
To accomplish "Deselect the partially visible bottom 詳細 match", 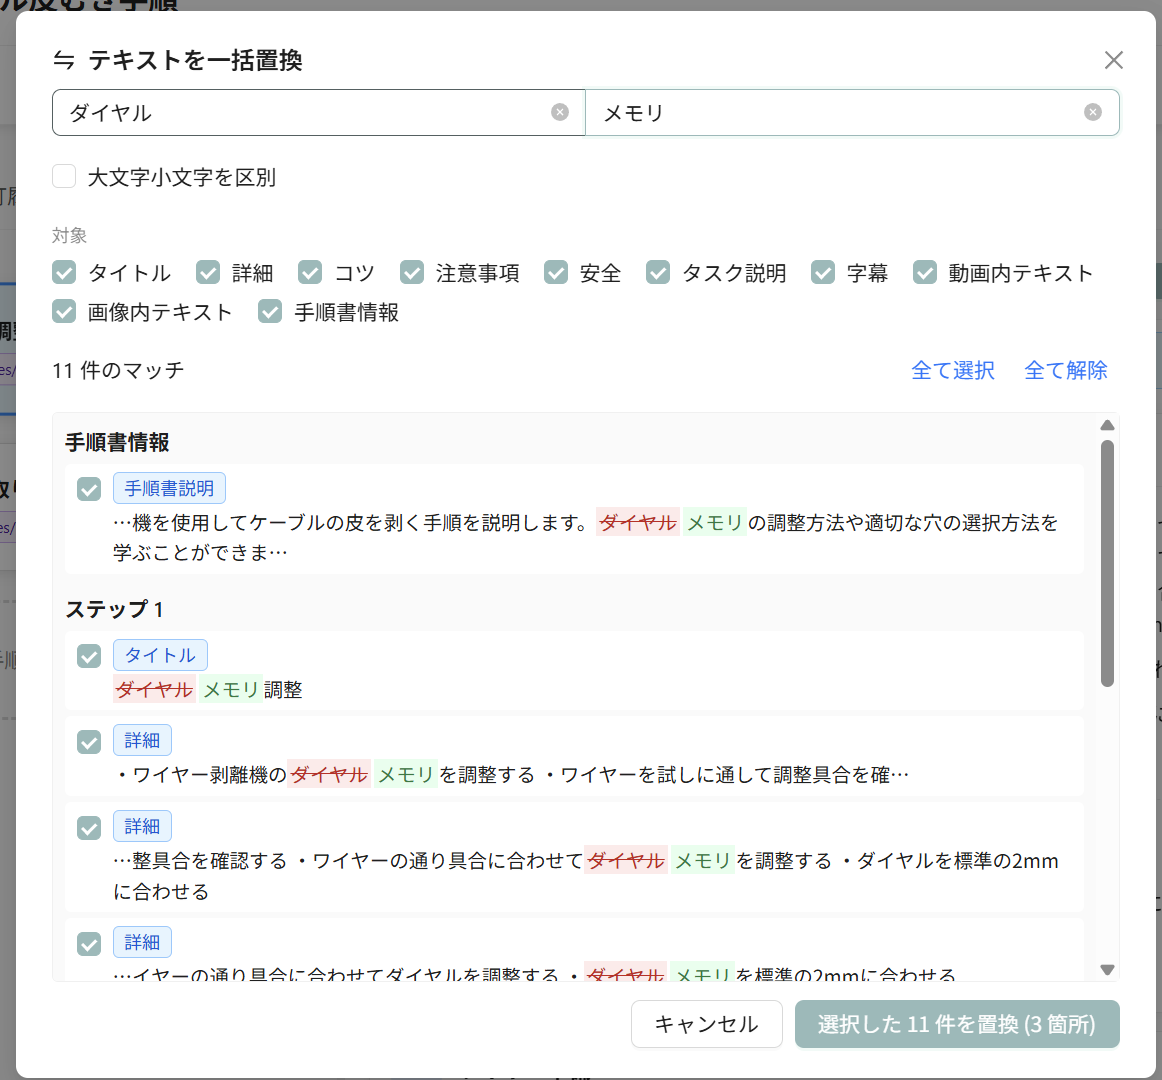I will coord(89,944).
